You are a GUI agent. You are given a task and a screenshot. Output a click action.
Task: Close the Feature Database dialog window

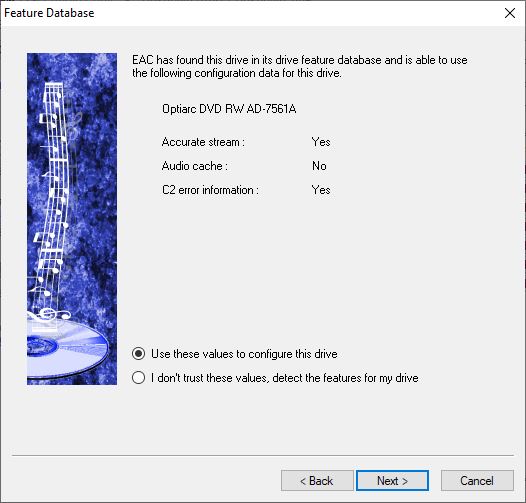pyautogui.click(x=510, y=13)
